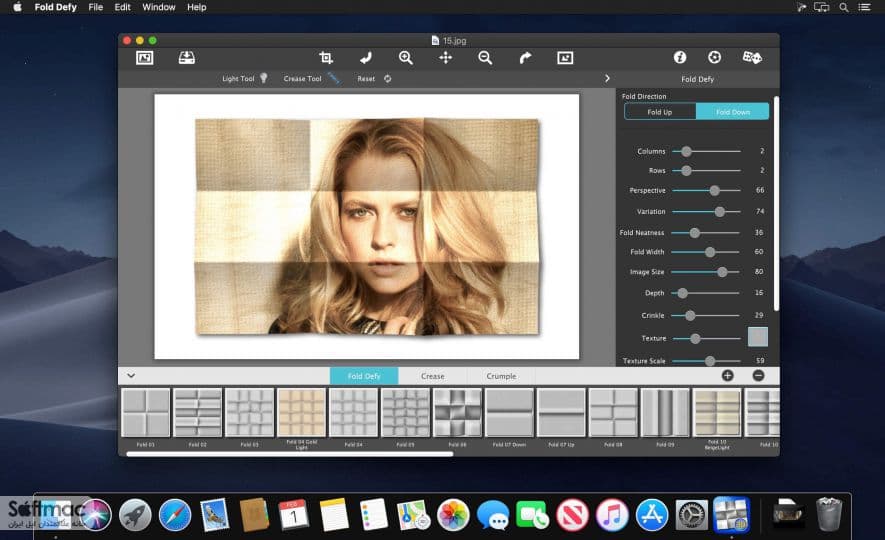Click the dice randomize icon
This screenshot has width=885, height=540.
coord(752,57)
